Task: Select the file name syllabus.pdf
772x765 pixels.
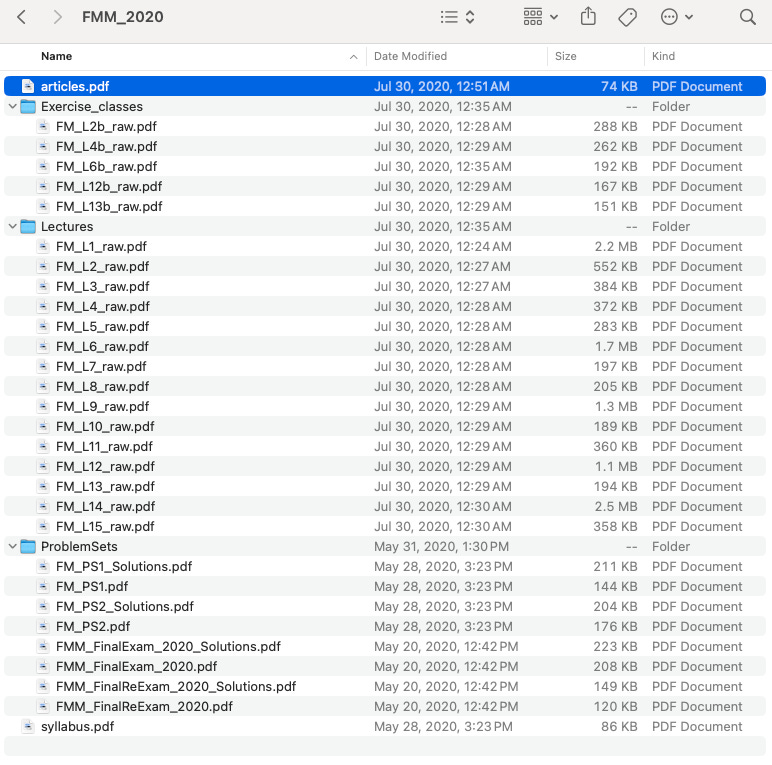Action: 77,727
